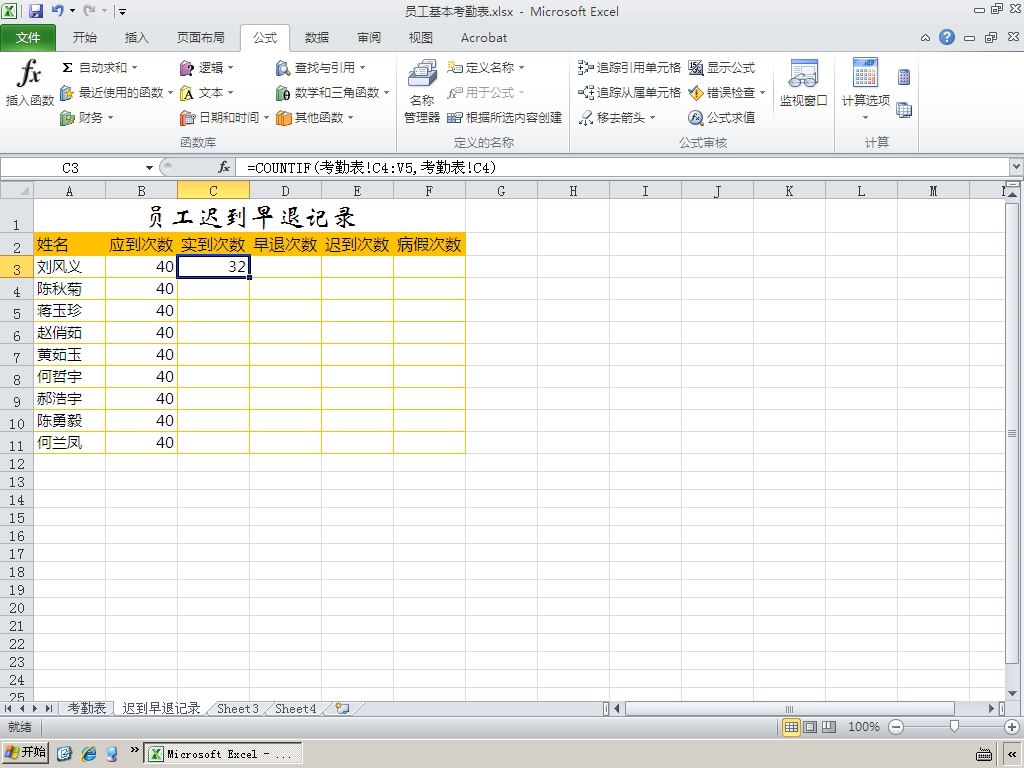Switch to the Home (开始) tab
The image size is (1024, 768).
[x=84, y=38]
